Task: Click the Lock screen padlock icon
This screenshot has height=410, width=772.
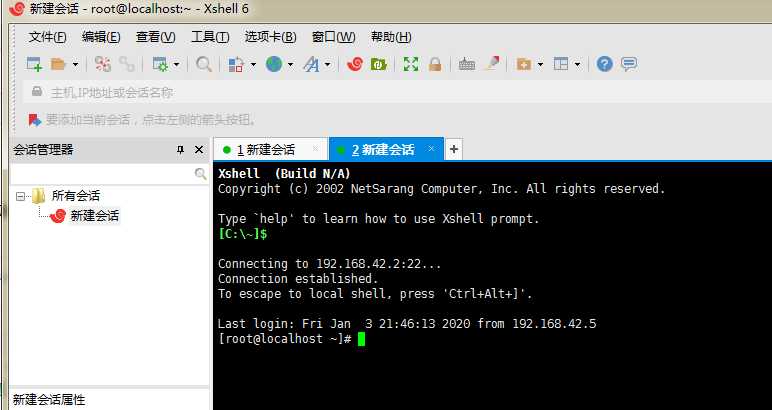Action: (435, 64)
